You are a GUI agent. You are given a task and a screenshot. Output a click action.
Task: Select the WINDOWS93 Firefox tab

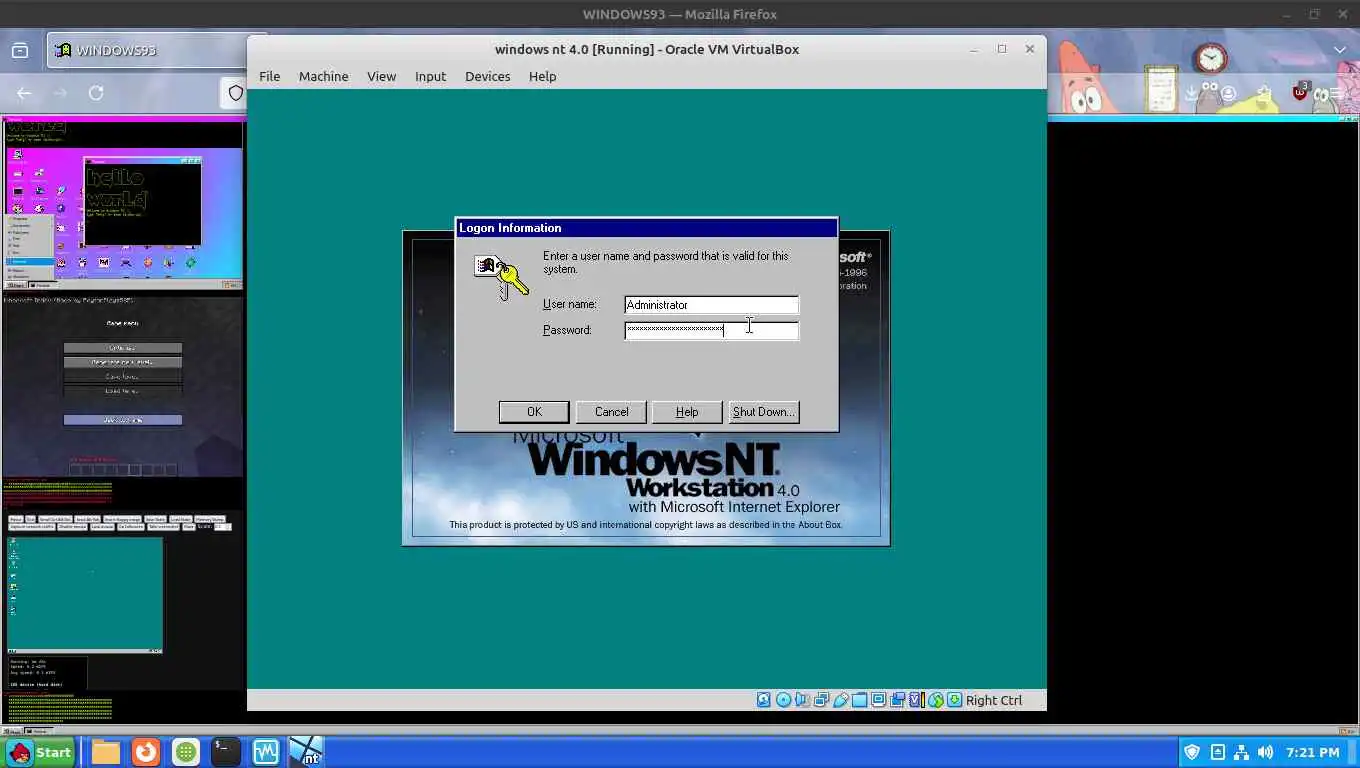point(146,50)
